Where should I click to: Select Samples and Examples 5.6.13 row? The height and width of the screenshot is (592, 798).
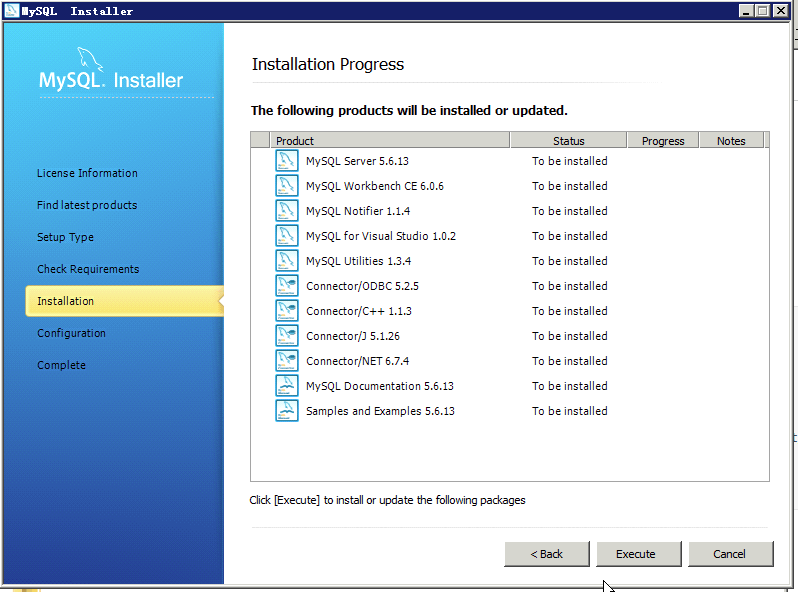click(509, 410)
